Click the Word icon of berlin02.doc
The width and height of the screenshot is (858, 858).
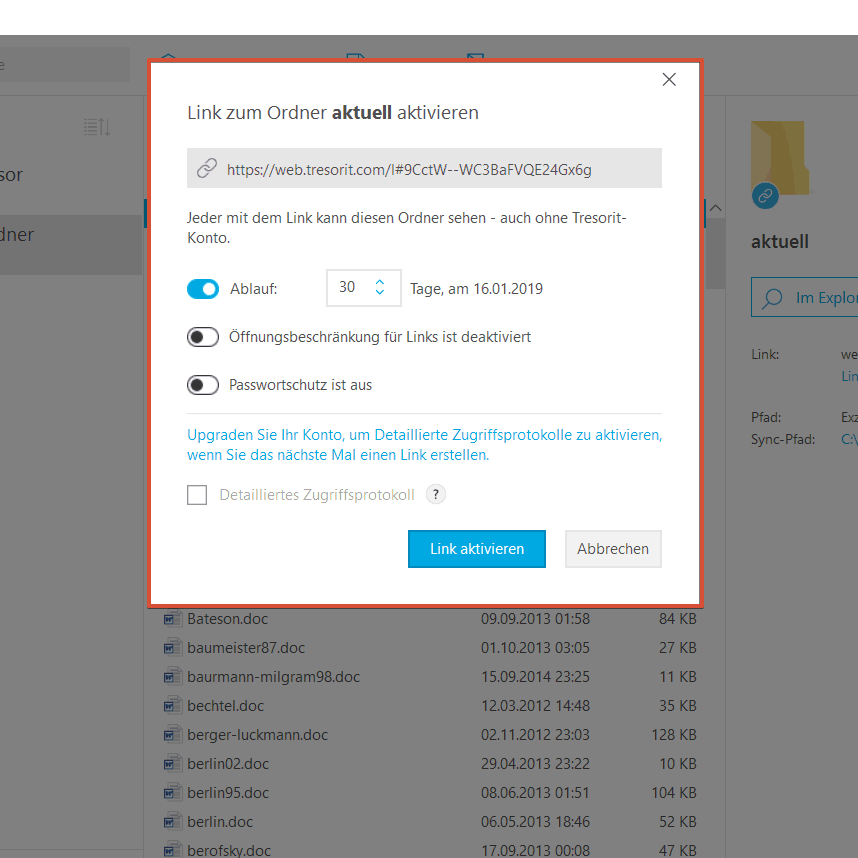coord(172,764)
